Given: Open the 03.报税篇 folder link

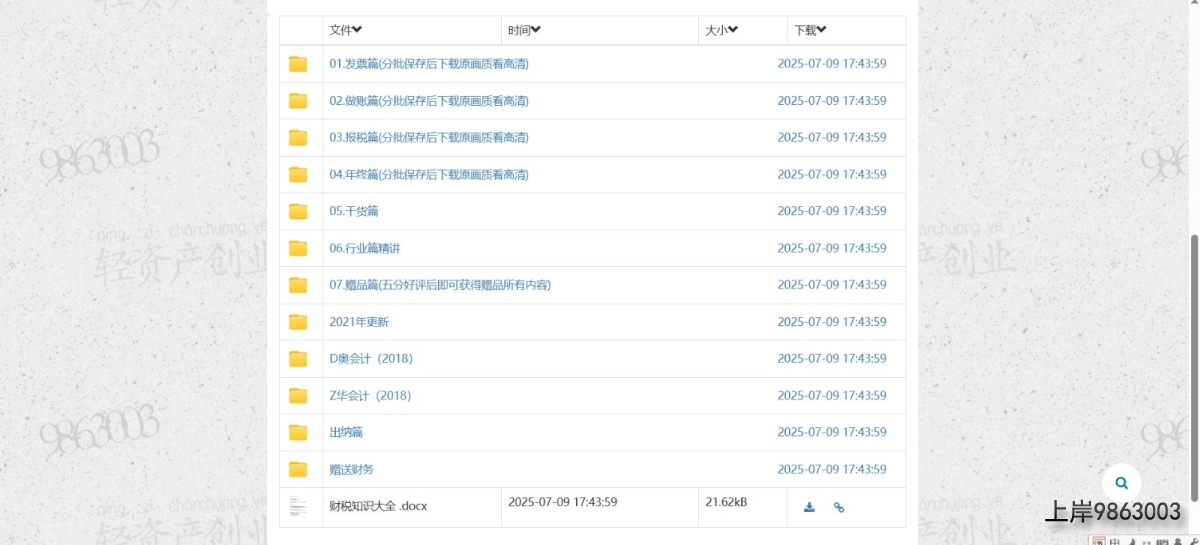Looking at the screenshot, I should [x=429, y=138].
